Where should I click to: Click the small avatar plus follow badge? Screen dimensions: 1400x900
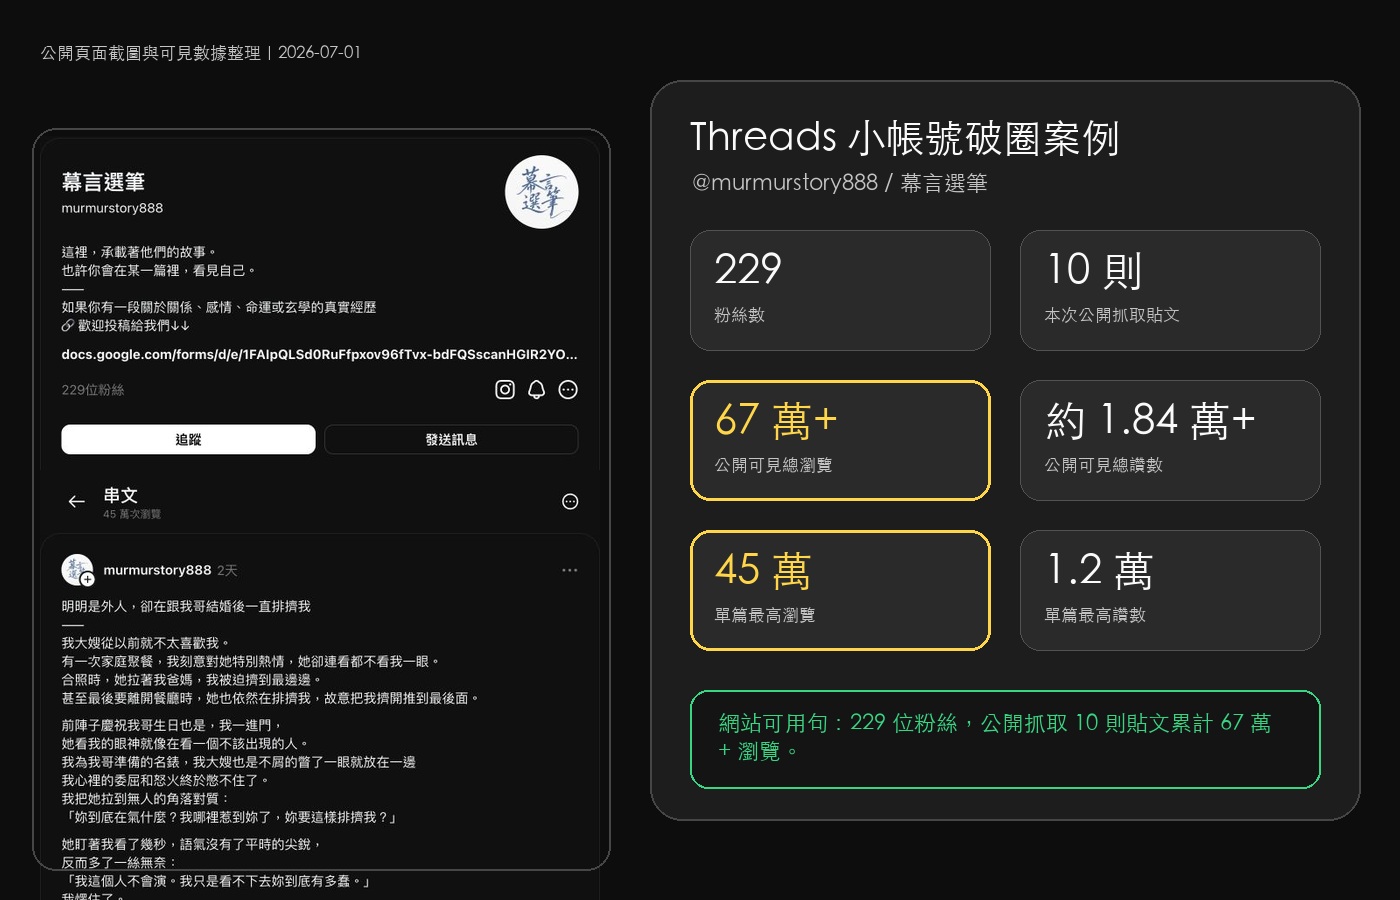(x=88, y=579)
